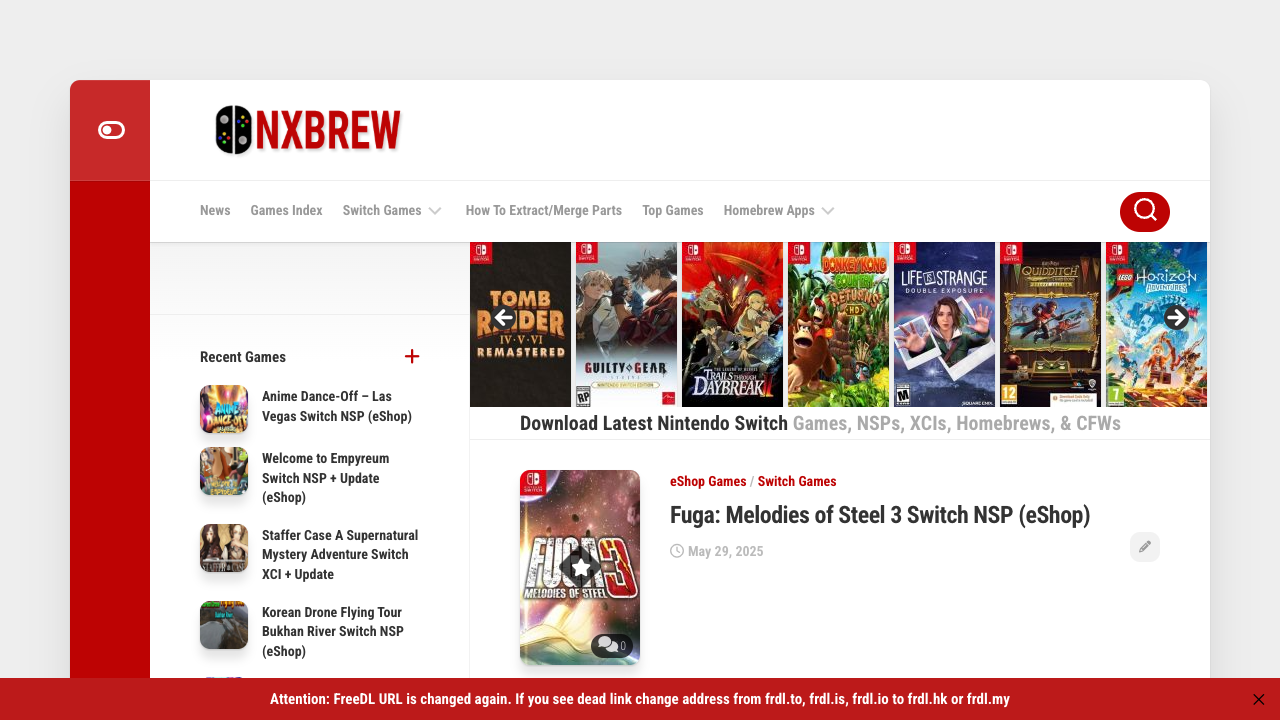Click the right arrow on the game carousel
This screenshot has height=720, width=1280.
pyautogui.click(x=1176, y=317)
